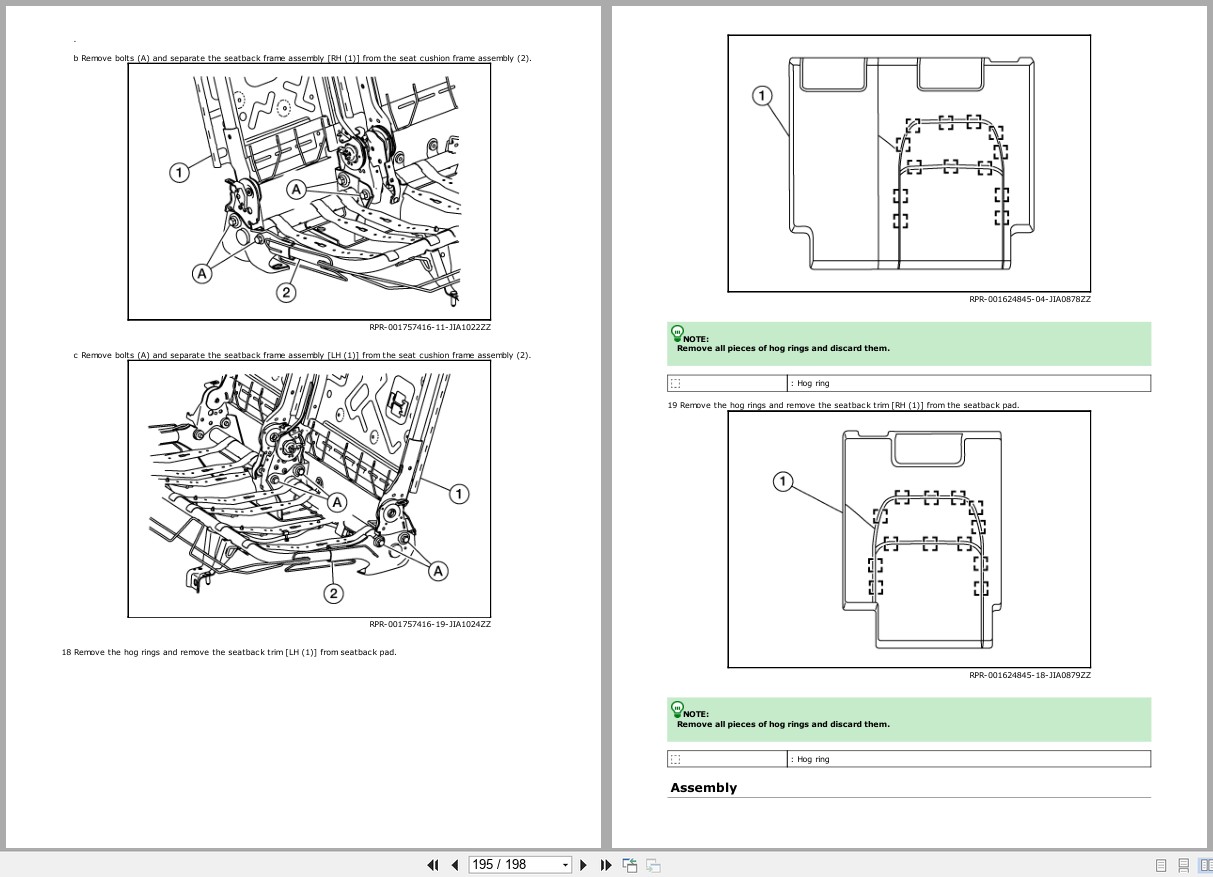Click the Assembly section heading
The image size is (1213, 877).
[x=703, y=788]
